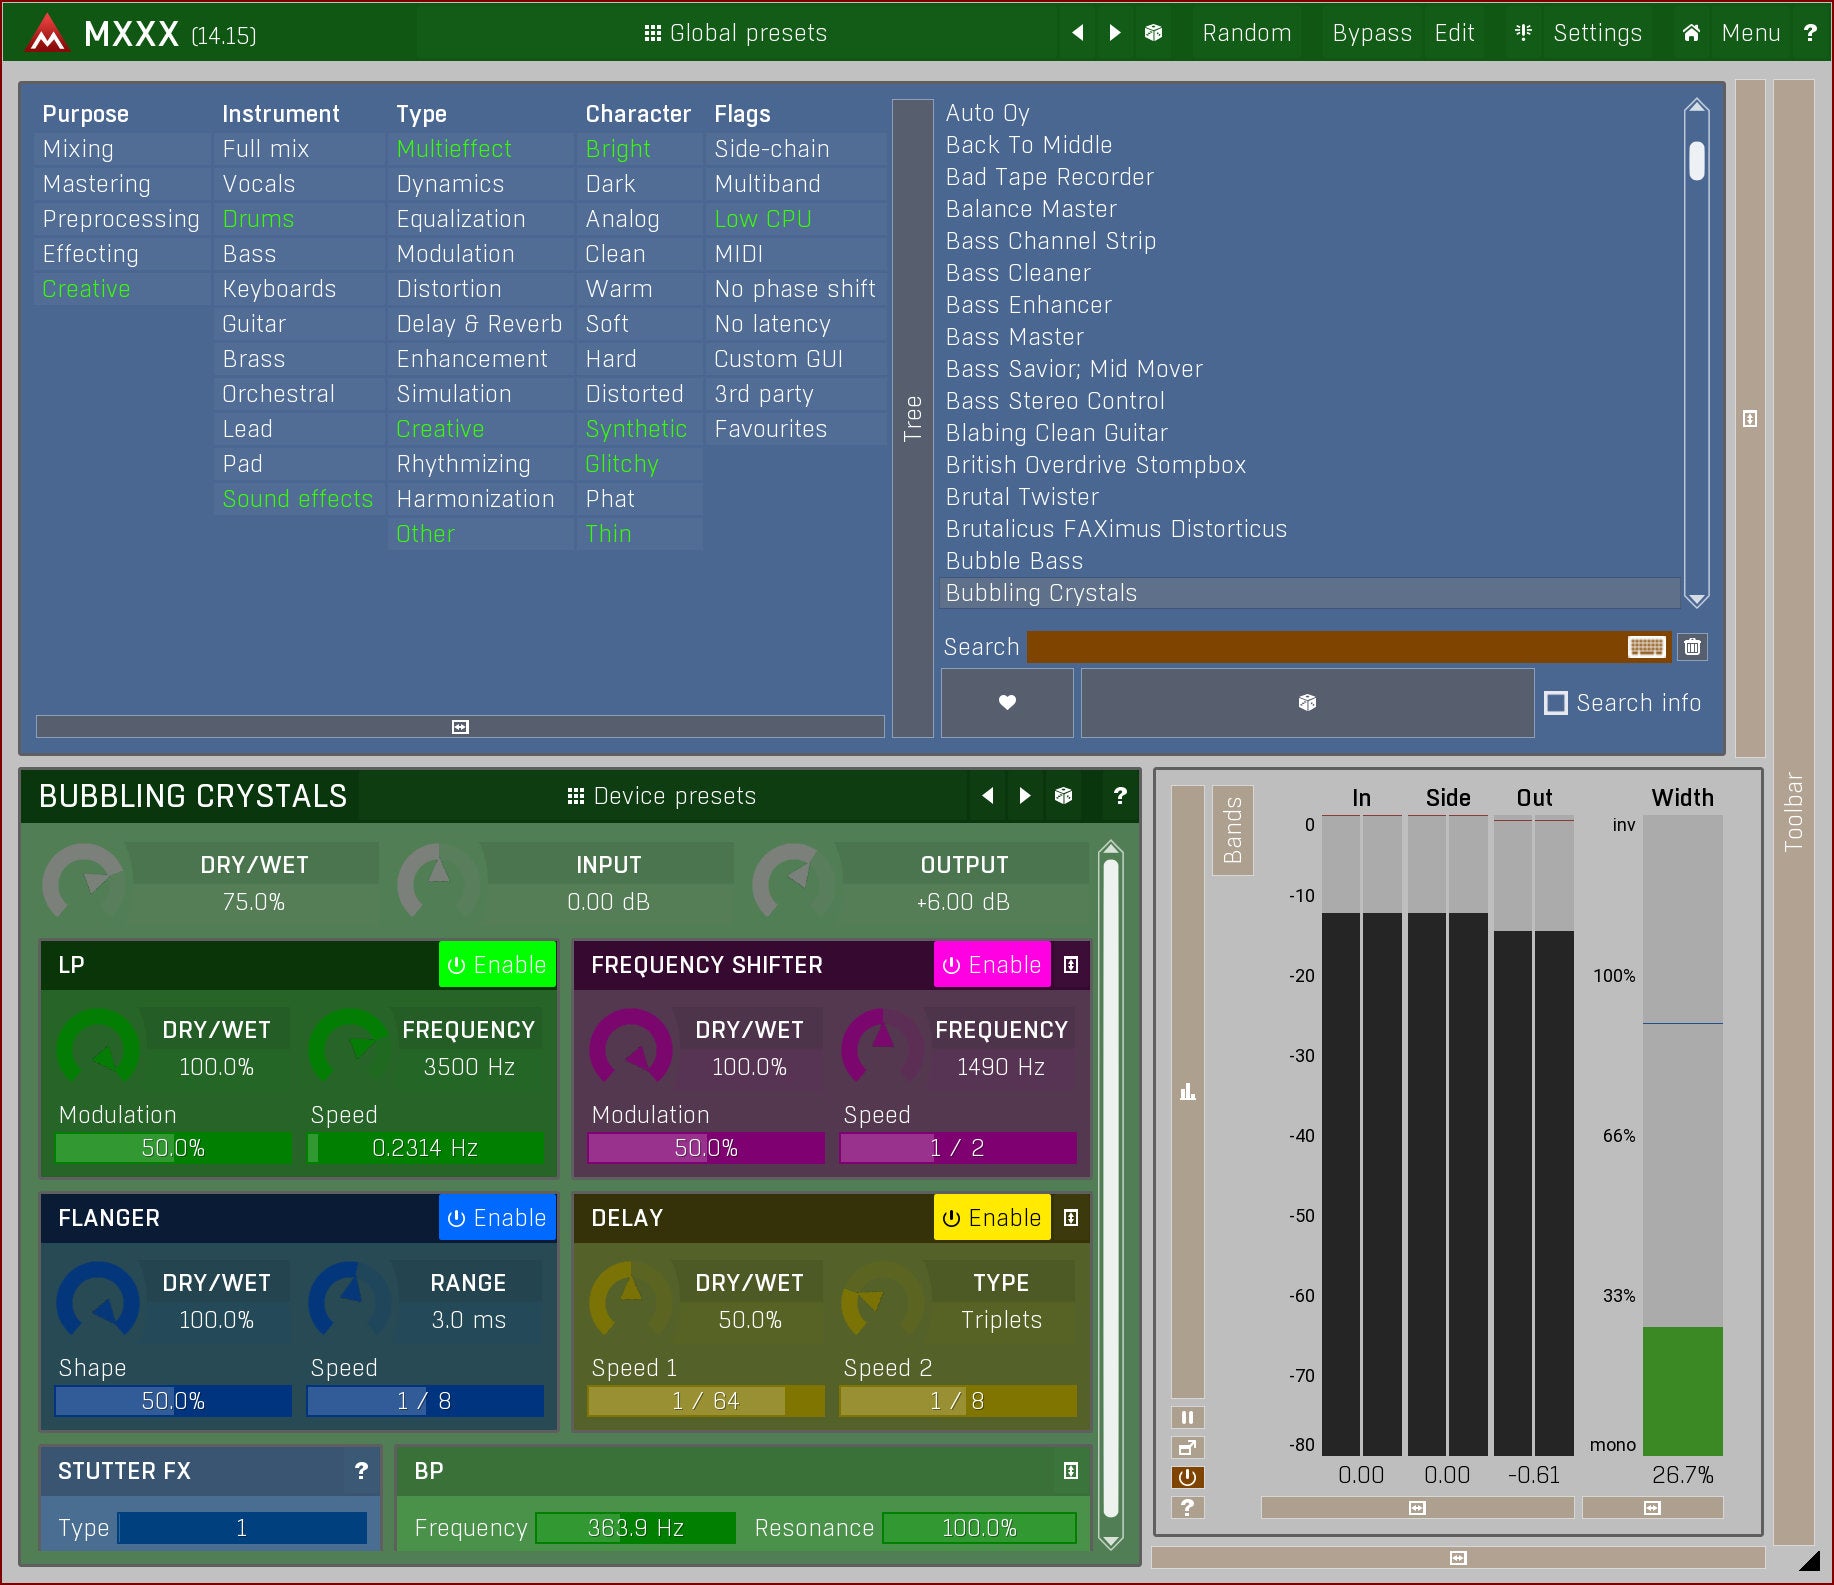Go to previous global preset arrow
This screenshot has height=1585, width=1834.
pyautogui.click(x=1077, y=33)
